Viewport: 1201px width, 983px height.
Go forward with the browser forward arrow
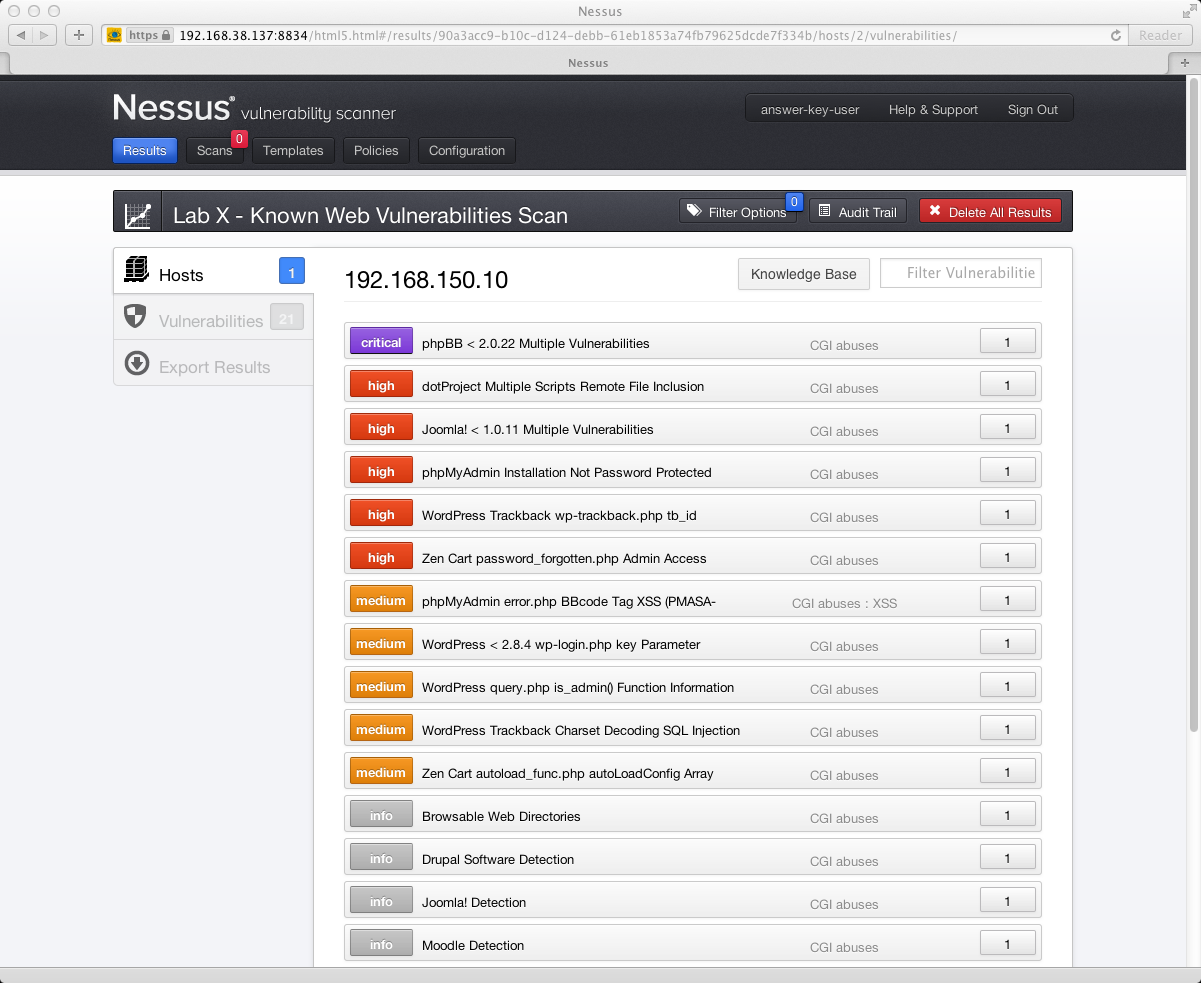(x=46, y=35)
